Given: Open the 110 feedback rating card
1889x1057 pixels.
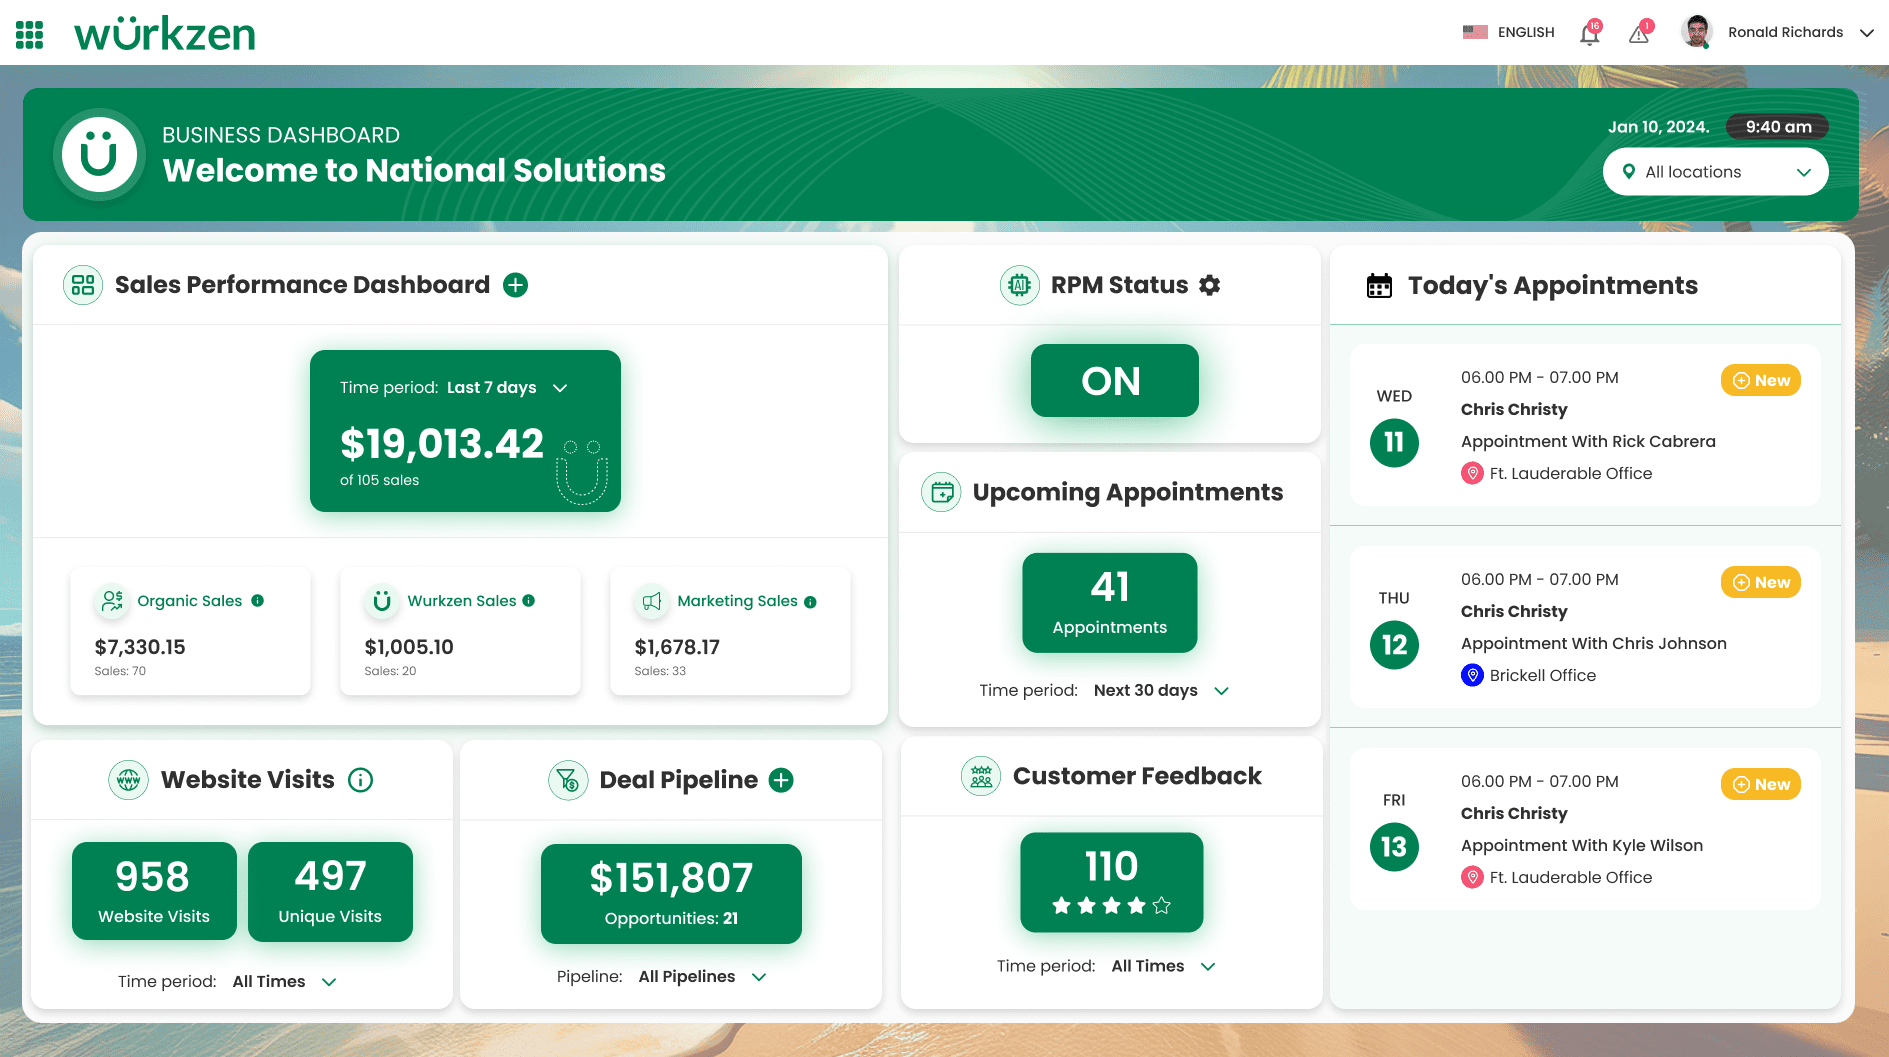Looking at the screenshot, I should point(1111,882).
